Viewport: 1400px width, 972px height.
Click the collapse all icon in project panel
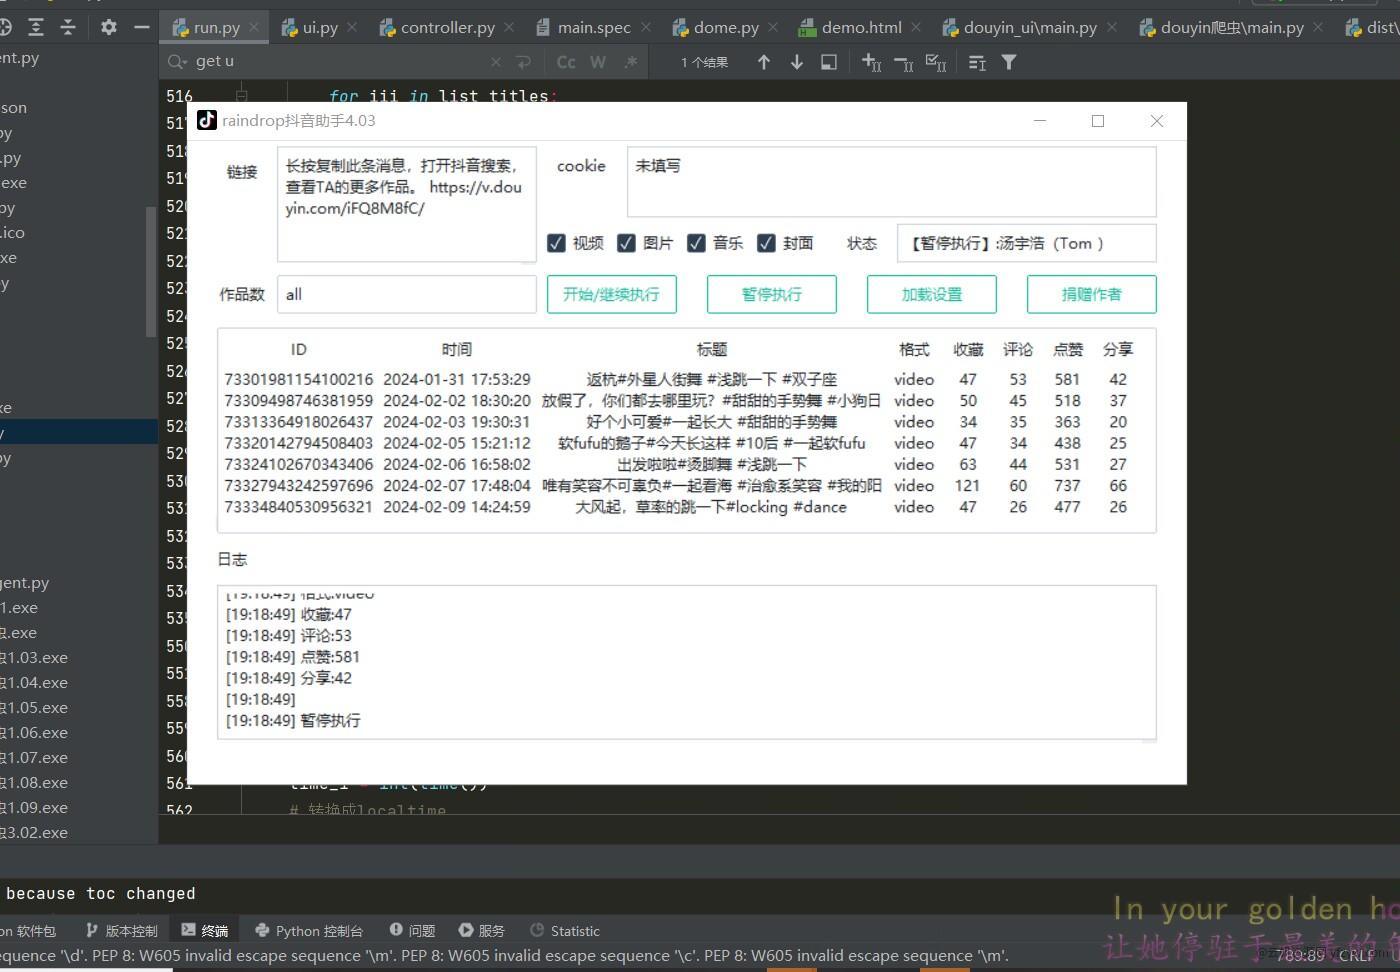(x=68, y=27)
